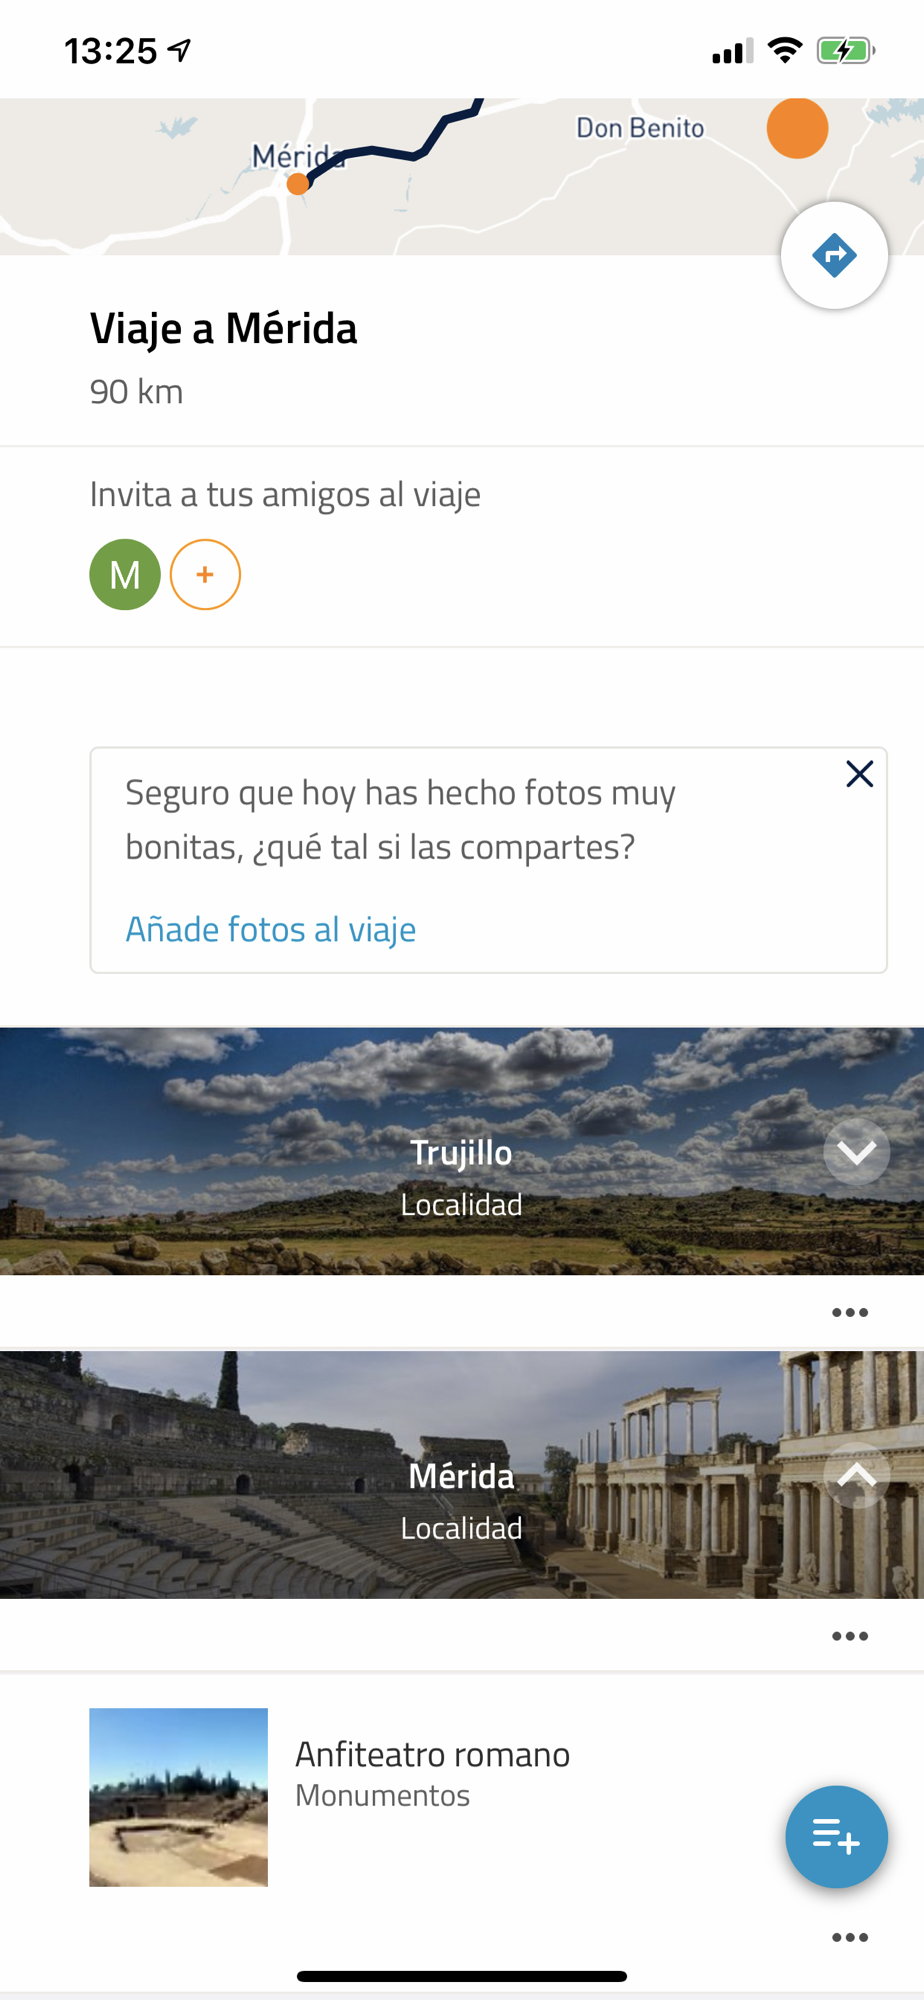
Task: Tap the Don Benito label on the map
Action: (x=640, y=128)
